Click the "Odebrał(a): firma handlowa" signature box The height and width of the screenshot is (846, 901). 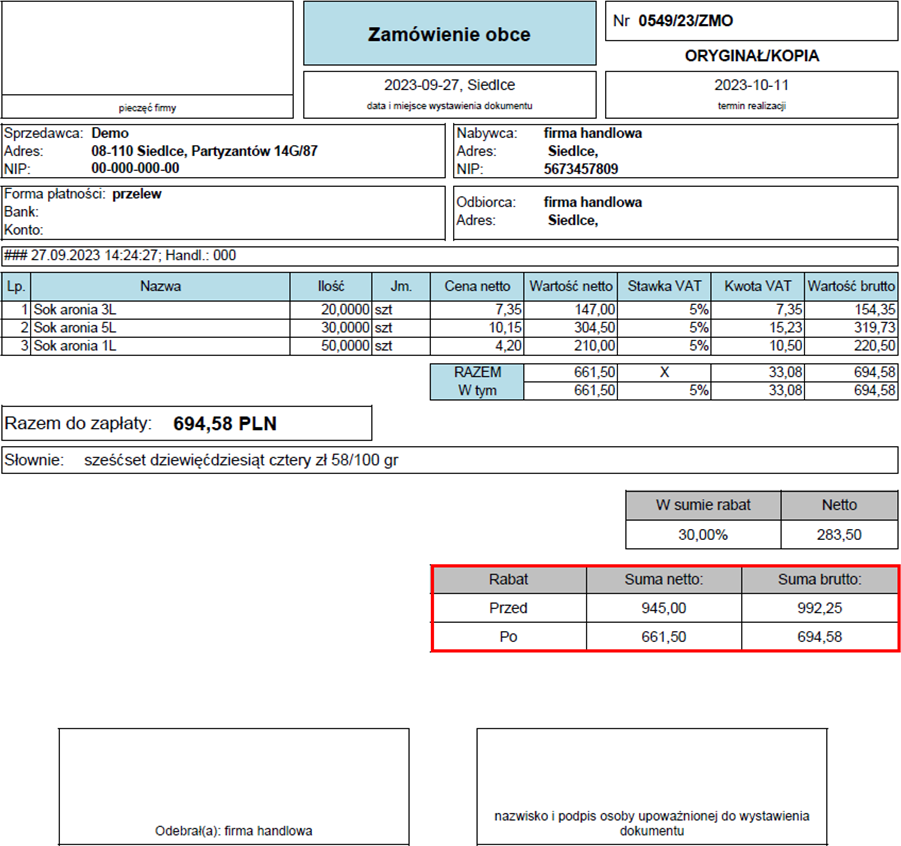pyautogui.click(x=234, y=785)
